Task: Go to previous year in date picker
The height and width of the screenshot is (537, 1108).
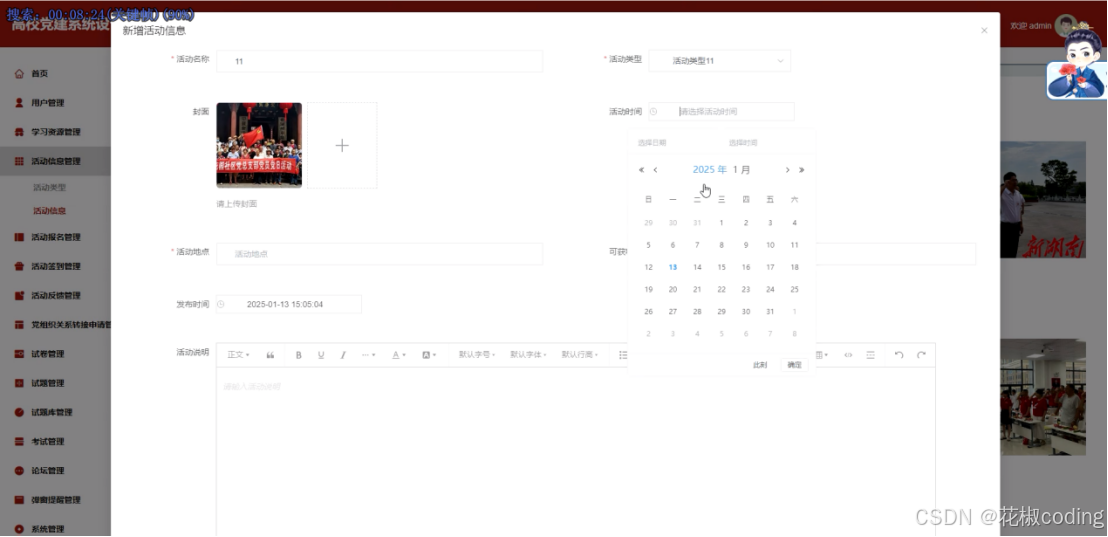Action: point(642,170)
